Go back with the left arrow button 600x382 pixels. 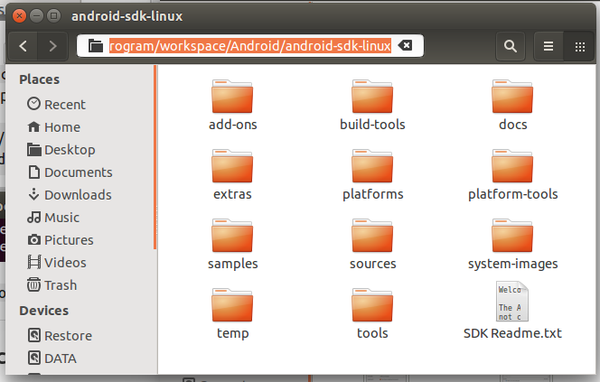[23, 46]
